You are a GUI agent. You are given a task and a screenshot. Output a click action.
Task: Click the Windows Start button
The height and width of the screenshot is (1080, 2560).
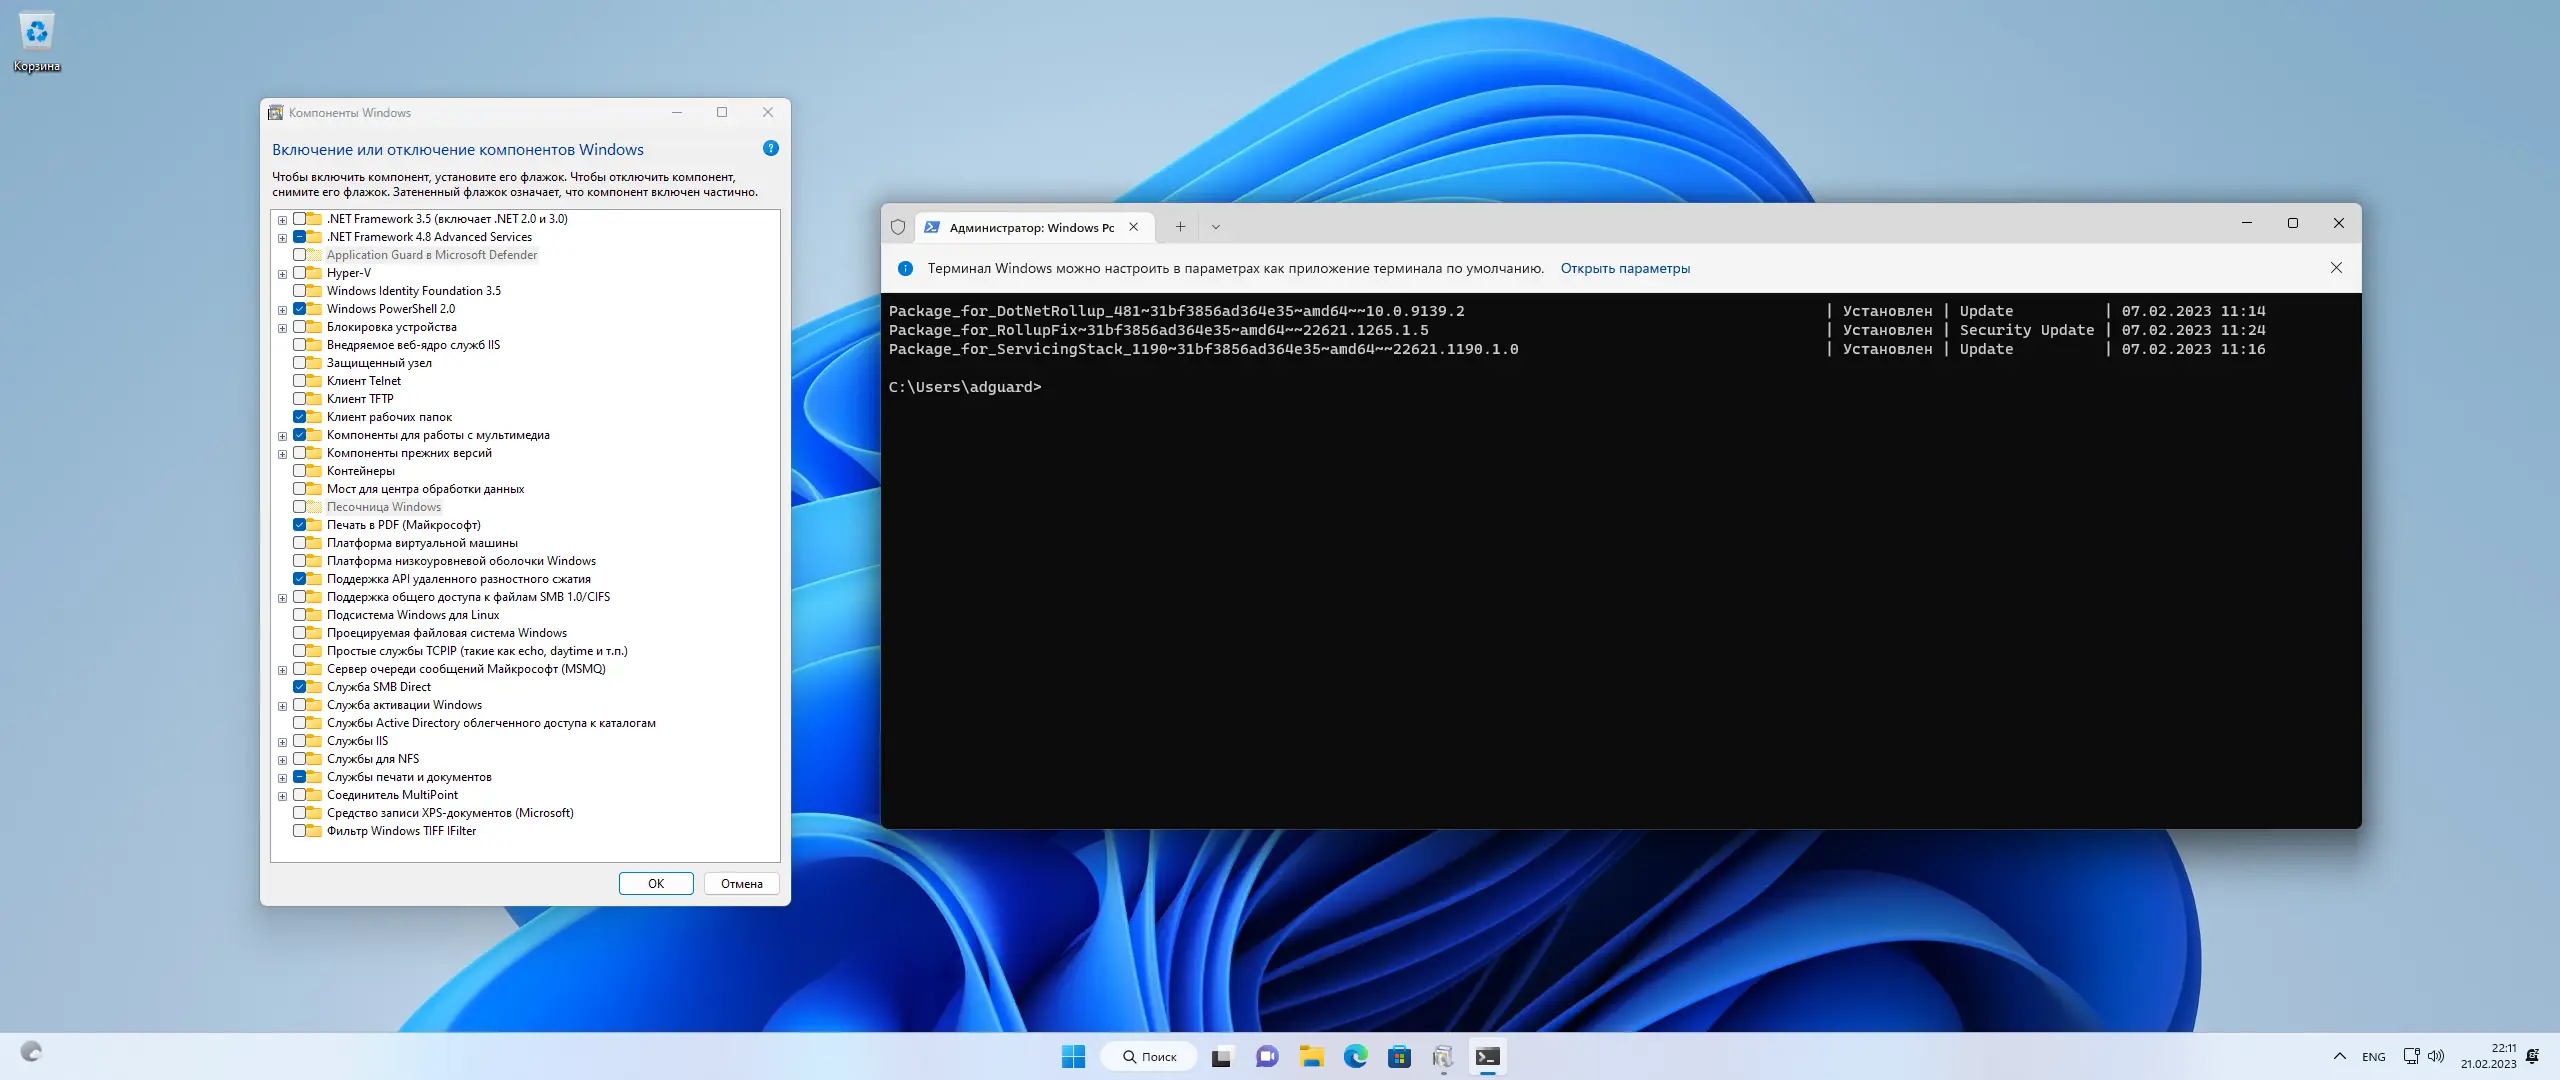pos(1073,1056)
